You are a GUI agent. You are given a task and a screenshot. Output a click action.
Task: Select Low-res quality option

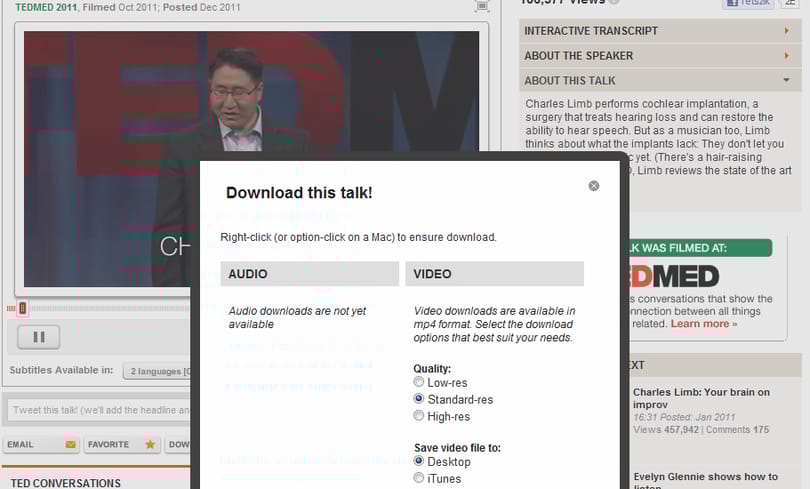point(418,382)
